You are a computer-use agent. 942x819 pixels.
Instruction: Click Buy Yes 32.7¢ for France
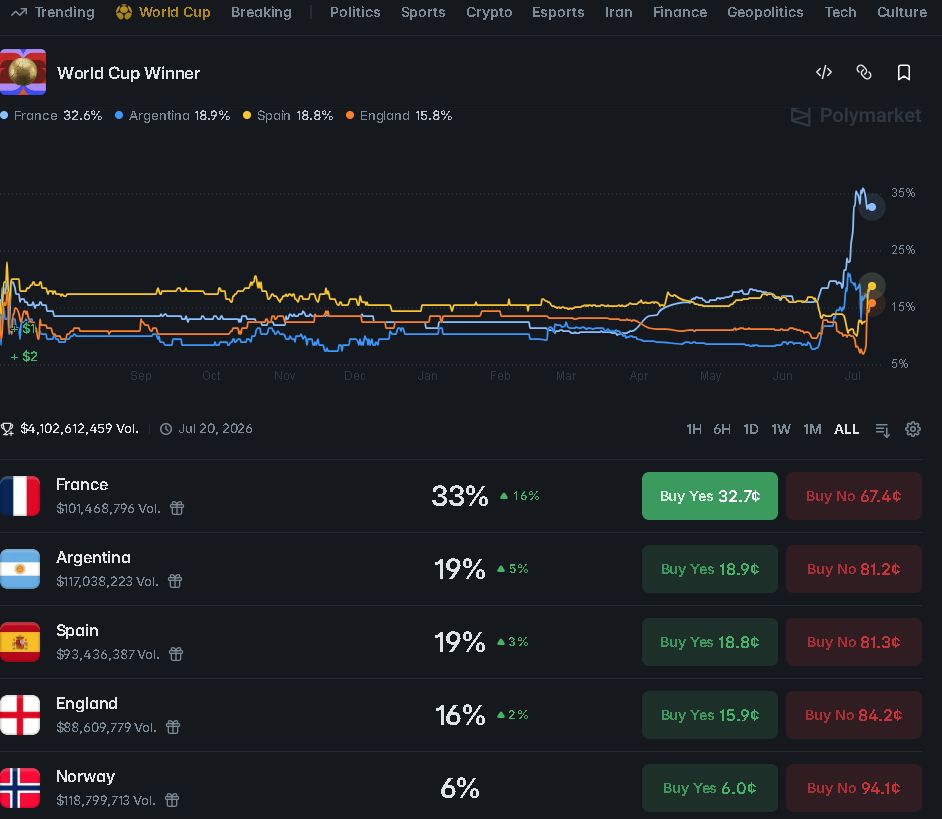710,496
